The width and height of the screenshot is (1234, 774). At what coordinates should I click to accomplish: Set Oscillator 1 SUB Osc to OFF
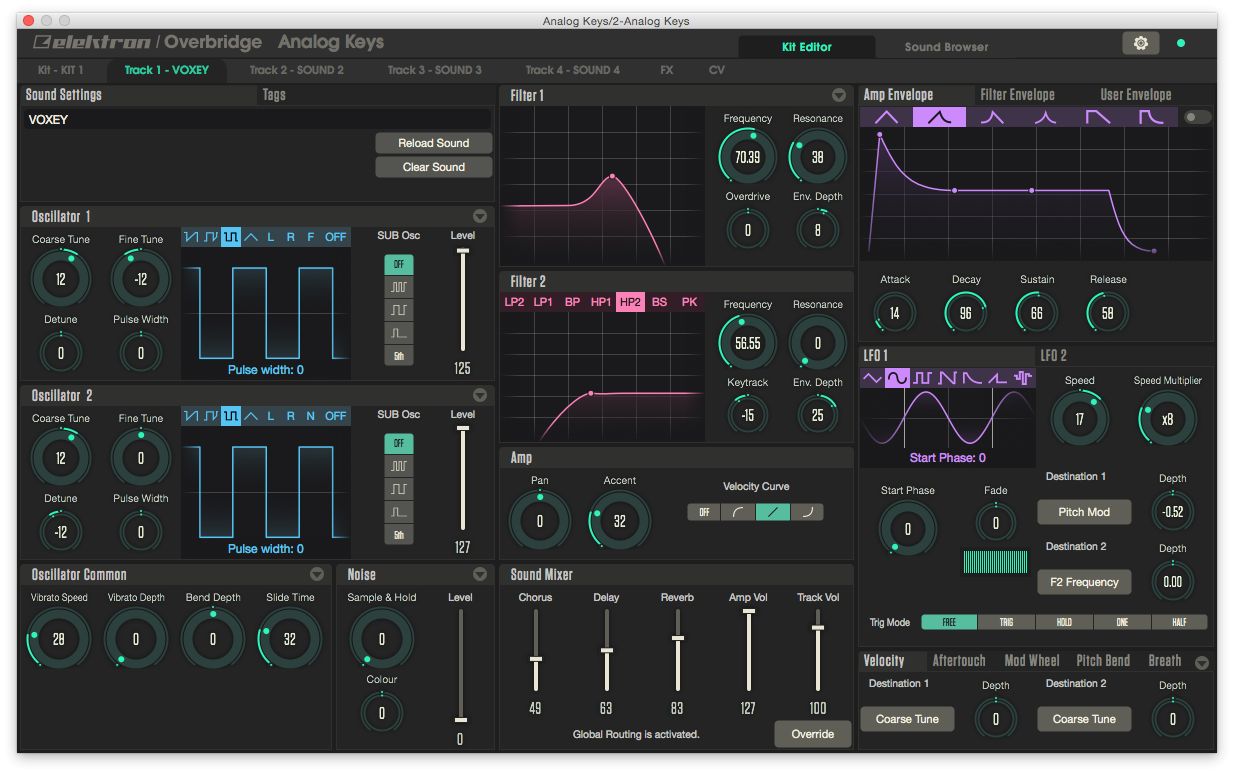pyautogui.click(x=398, y=264)
